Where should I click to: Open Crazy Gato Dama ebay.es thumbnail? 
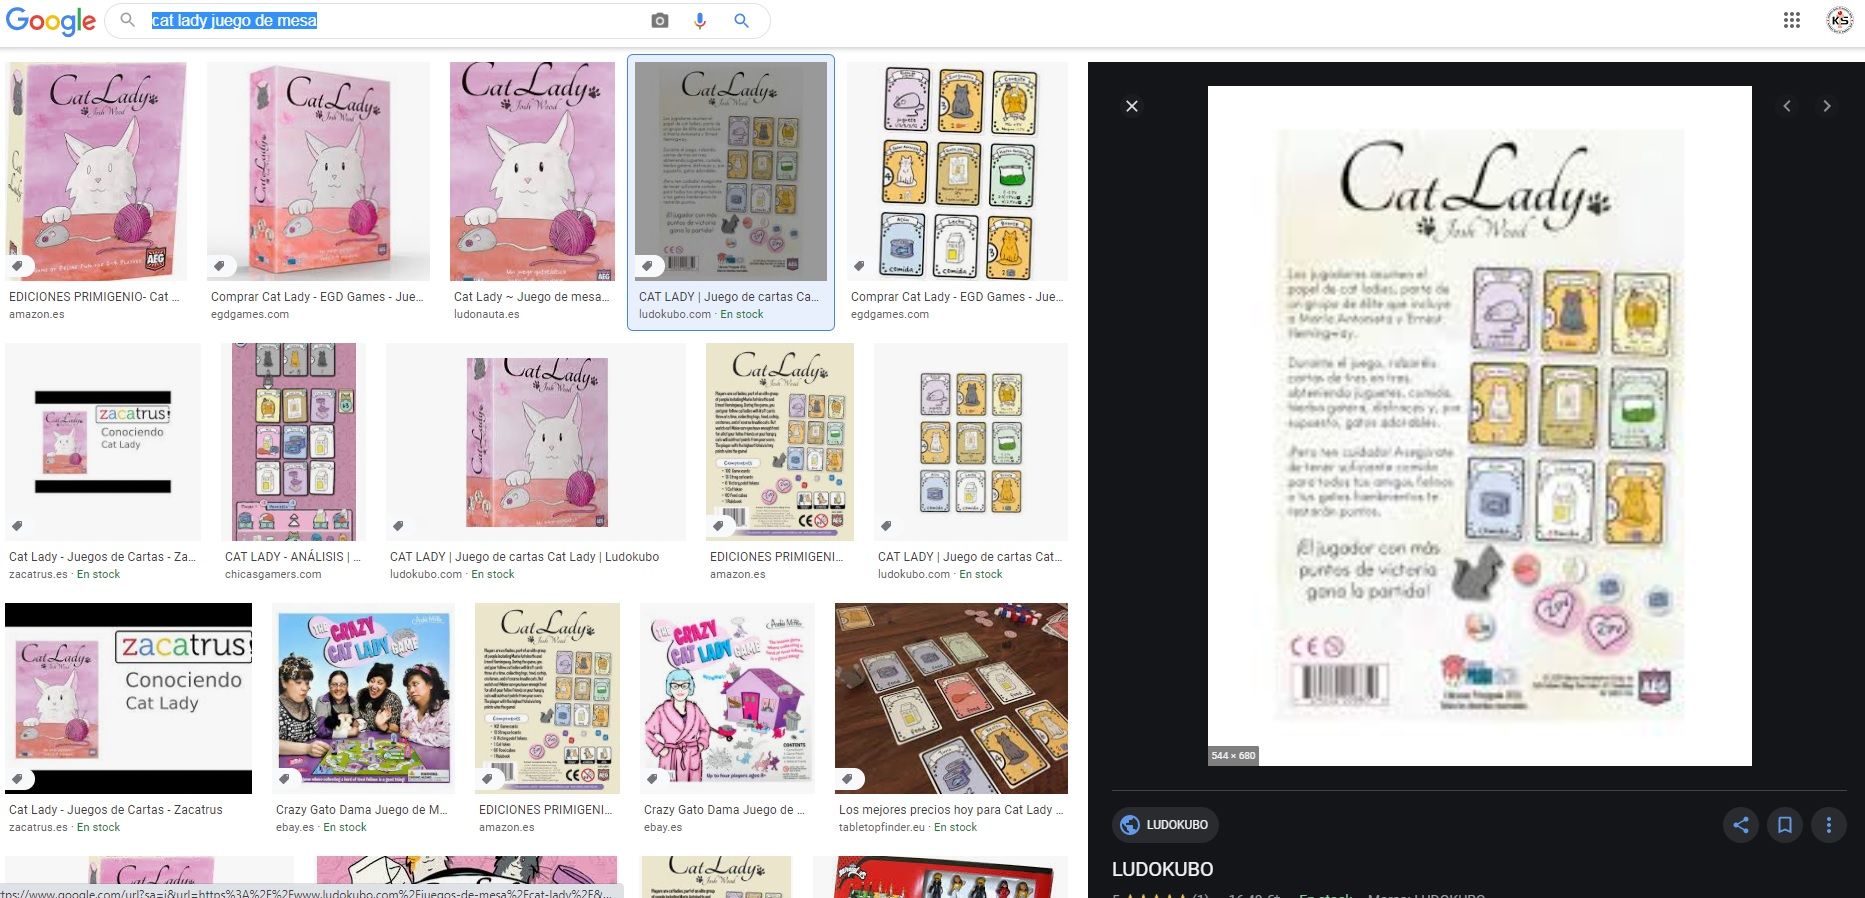[727, 698]
